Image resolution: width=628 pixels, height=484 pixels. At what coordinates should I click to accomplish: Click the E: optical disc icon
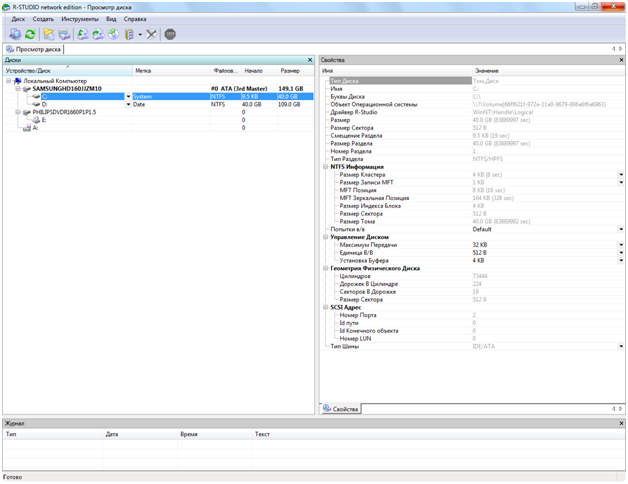pyautogui.click(x=36, y=120)
